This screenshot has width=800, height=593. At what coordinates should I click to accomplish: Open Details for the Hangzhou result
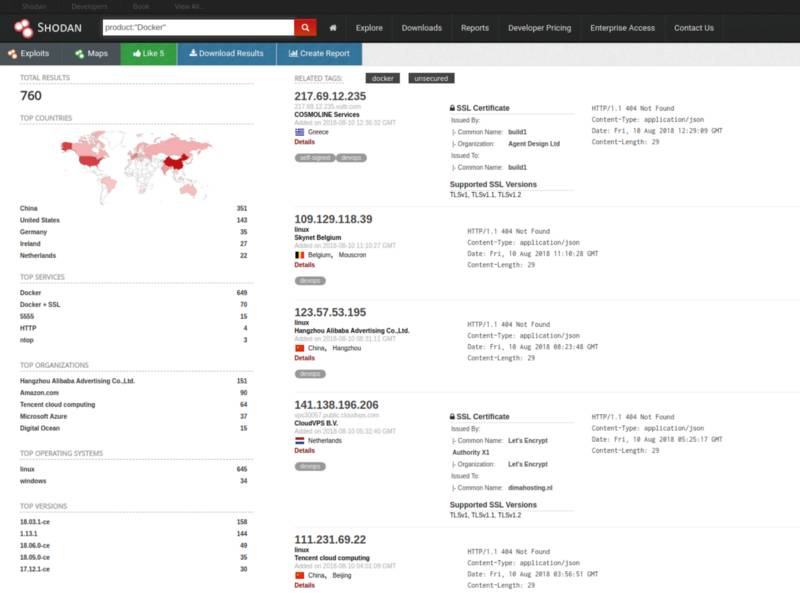click(x=305, y=358)
